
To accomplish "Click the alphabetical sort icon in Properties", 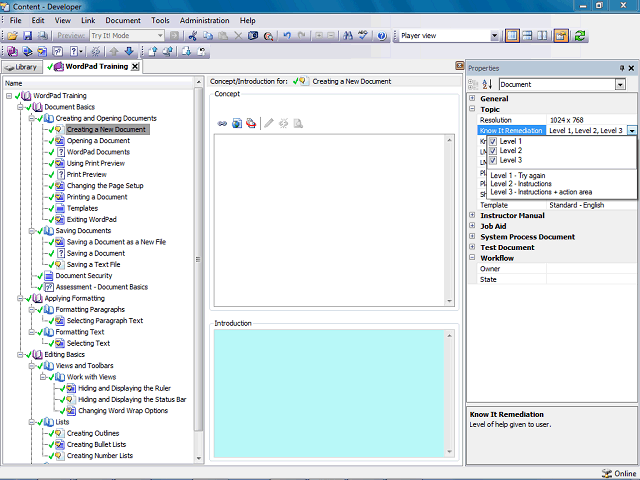I will [487, 84].
